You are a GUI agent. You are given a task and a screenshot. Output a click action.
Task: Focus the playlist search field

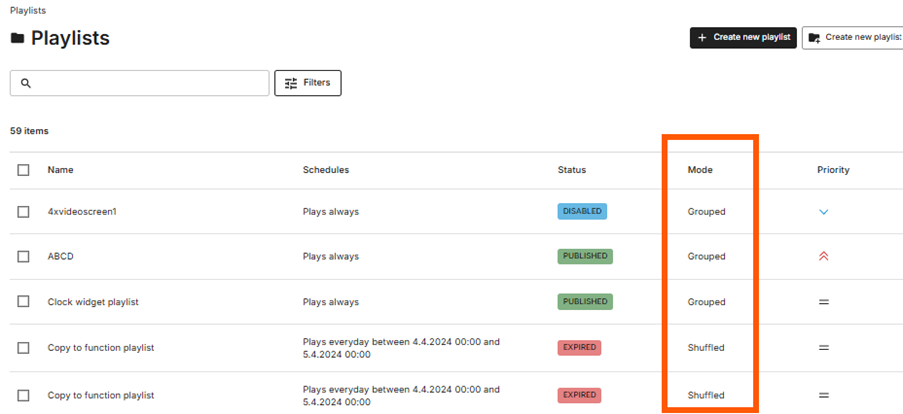click(x=139, y=83)
